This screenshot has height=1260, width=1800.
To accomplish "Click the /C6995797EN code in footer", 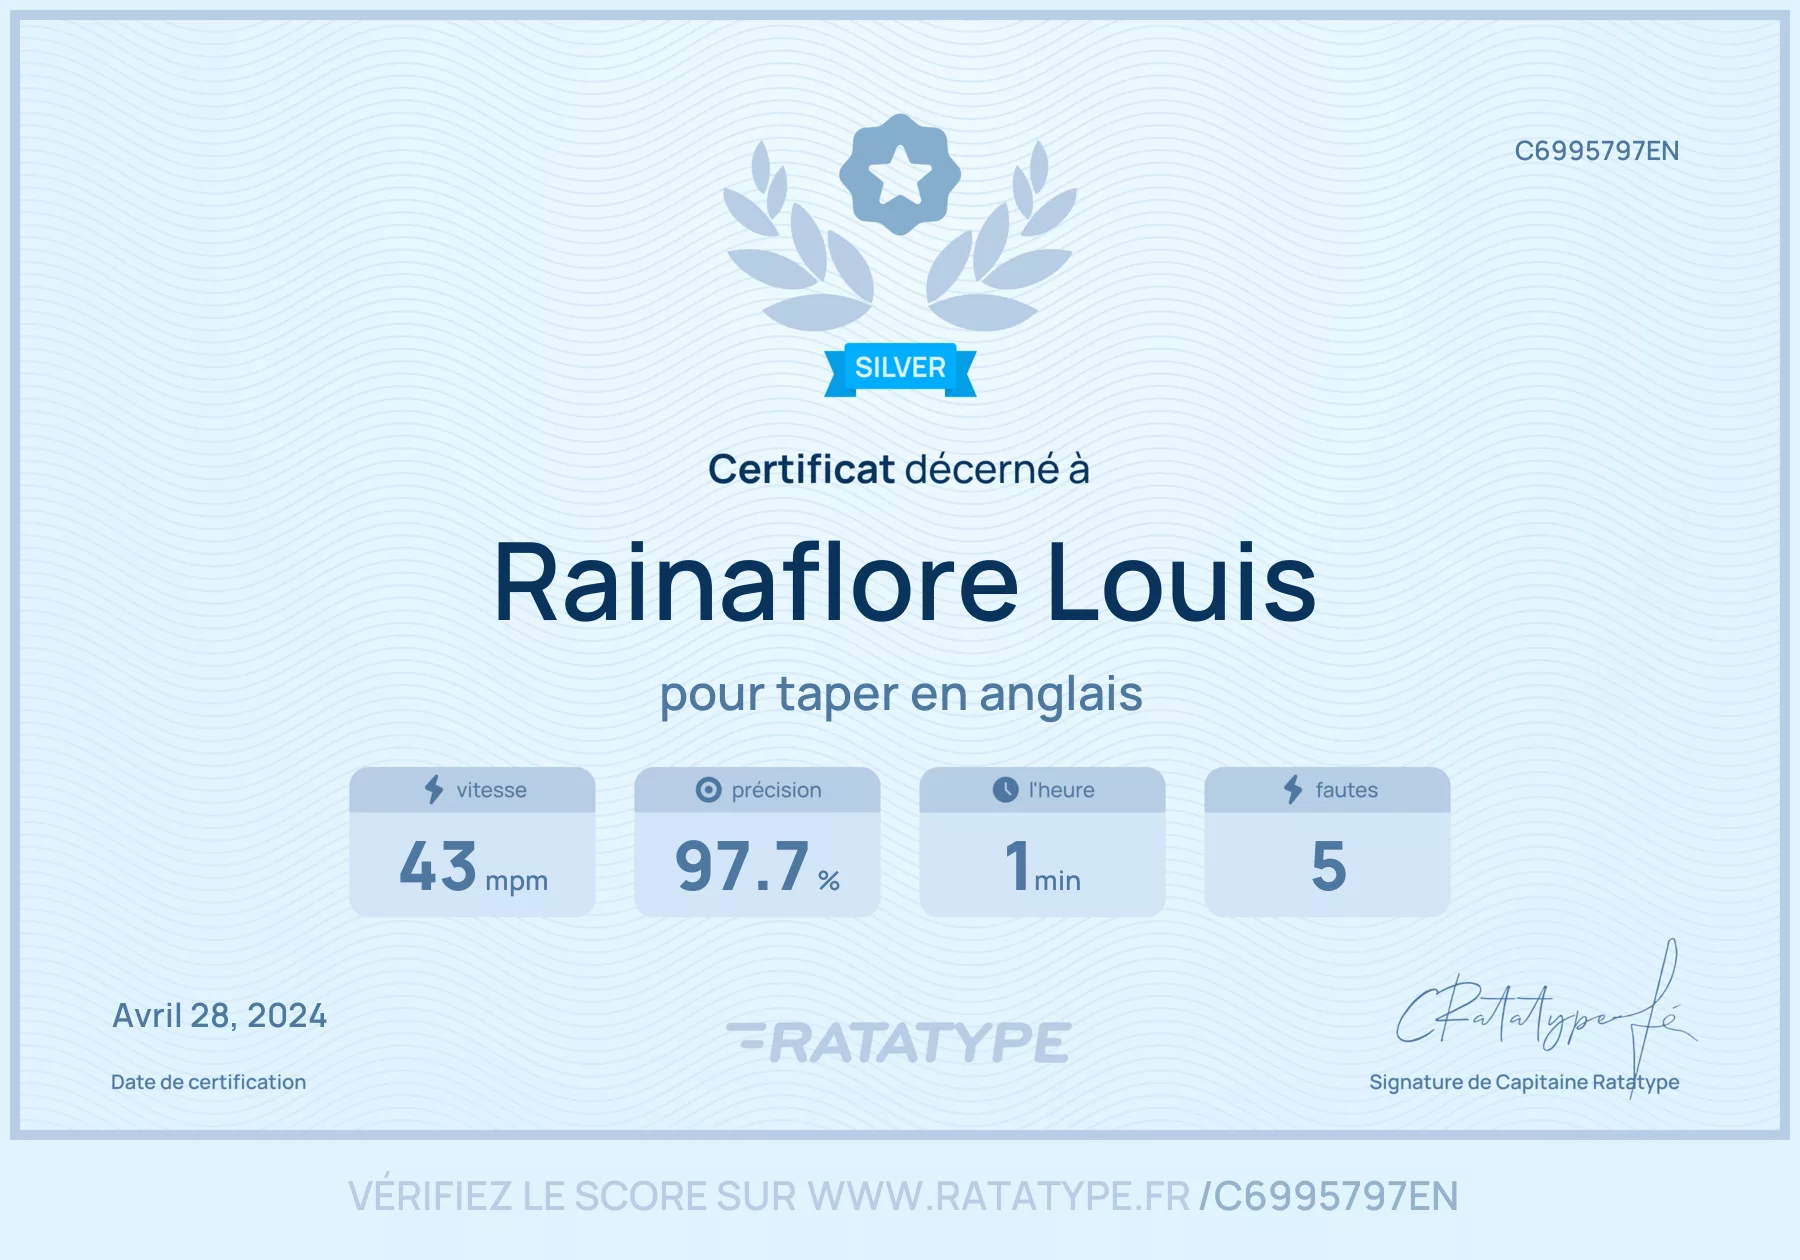I will pos(1329,1196).
